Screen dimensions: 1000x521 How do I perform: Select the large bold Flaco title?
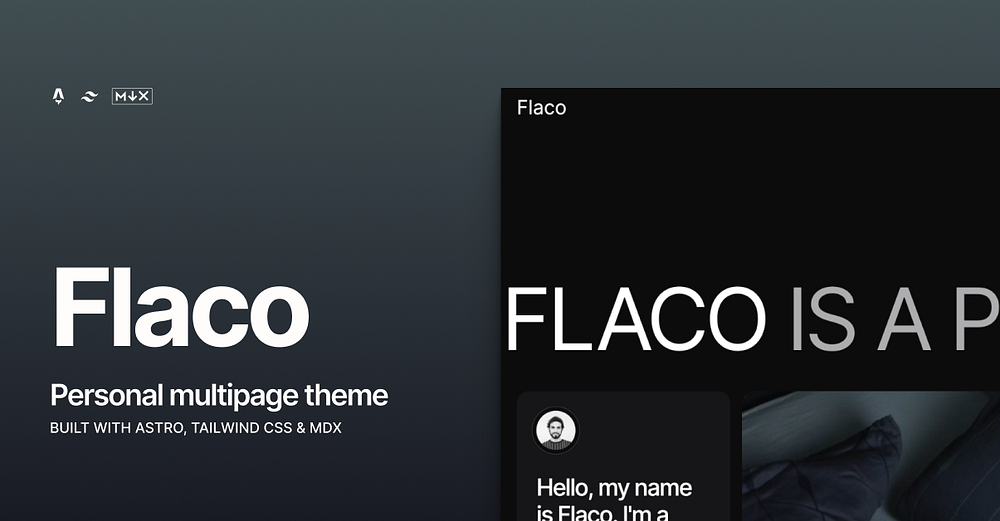tap(180, 308)
